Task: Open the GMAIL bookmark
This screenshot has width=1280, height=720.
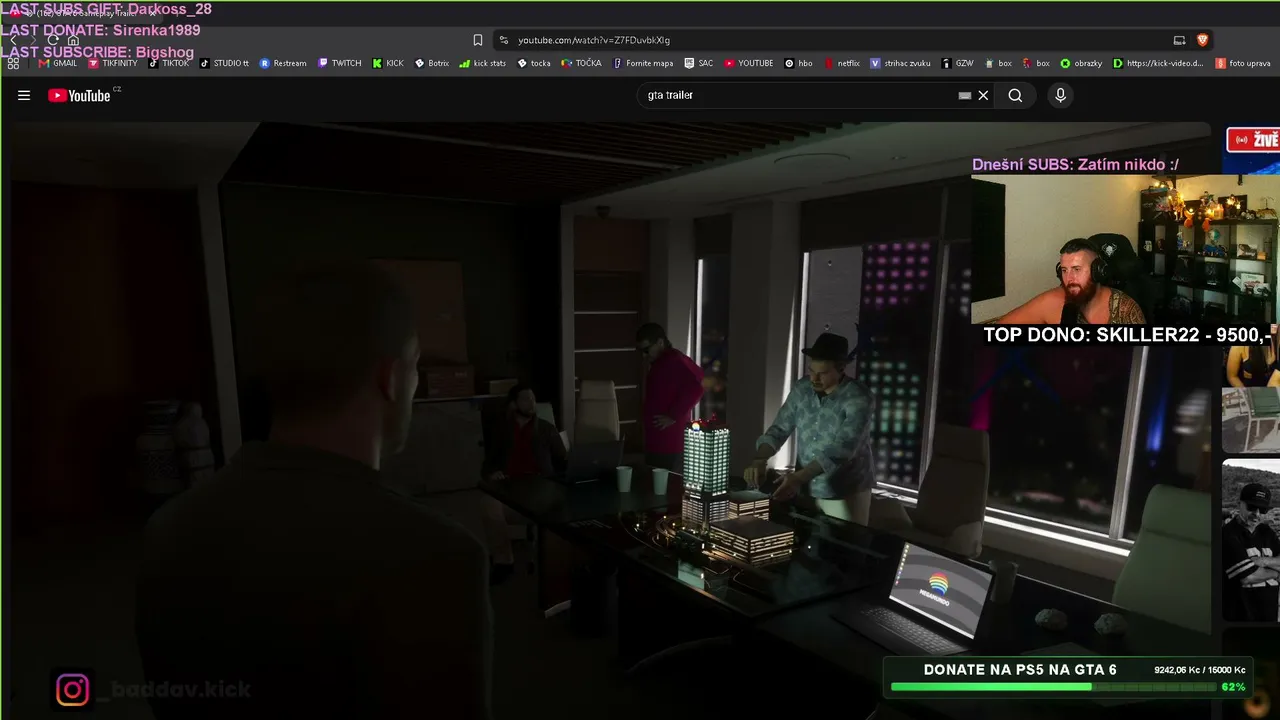Action: click(x=58, y=63)
